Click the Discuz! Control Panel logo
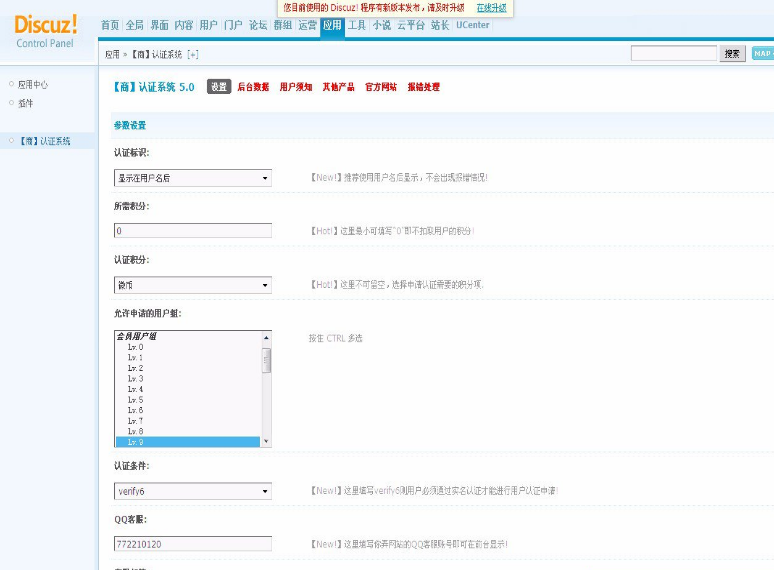 [46, 30]
